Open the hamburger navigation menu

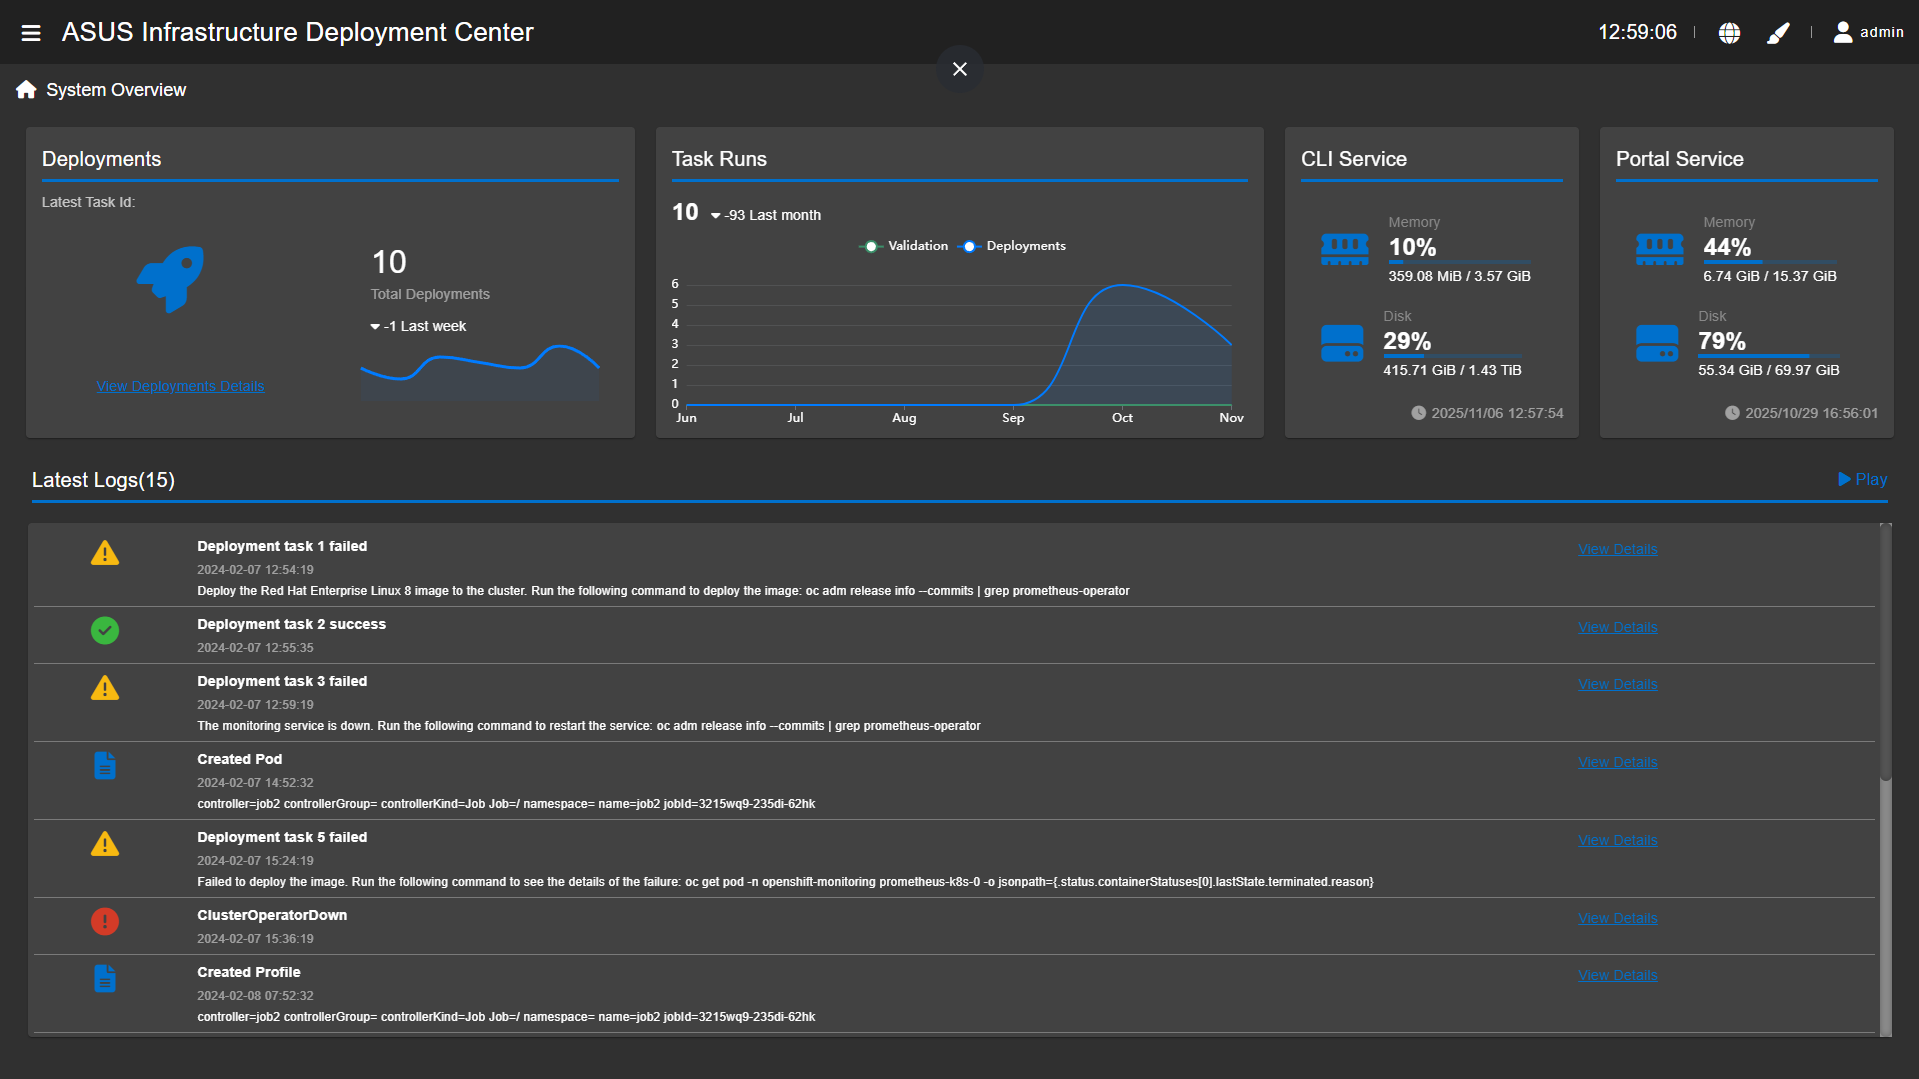click(x=31, y=33)
